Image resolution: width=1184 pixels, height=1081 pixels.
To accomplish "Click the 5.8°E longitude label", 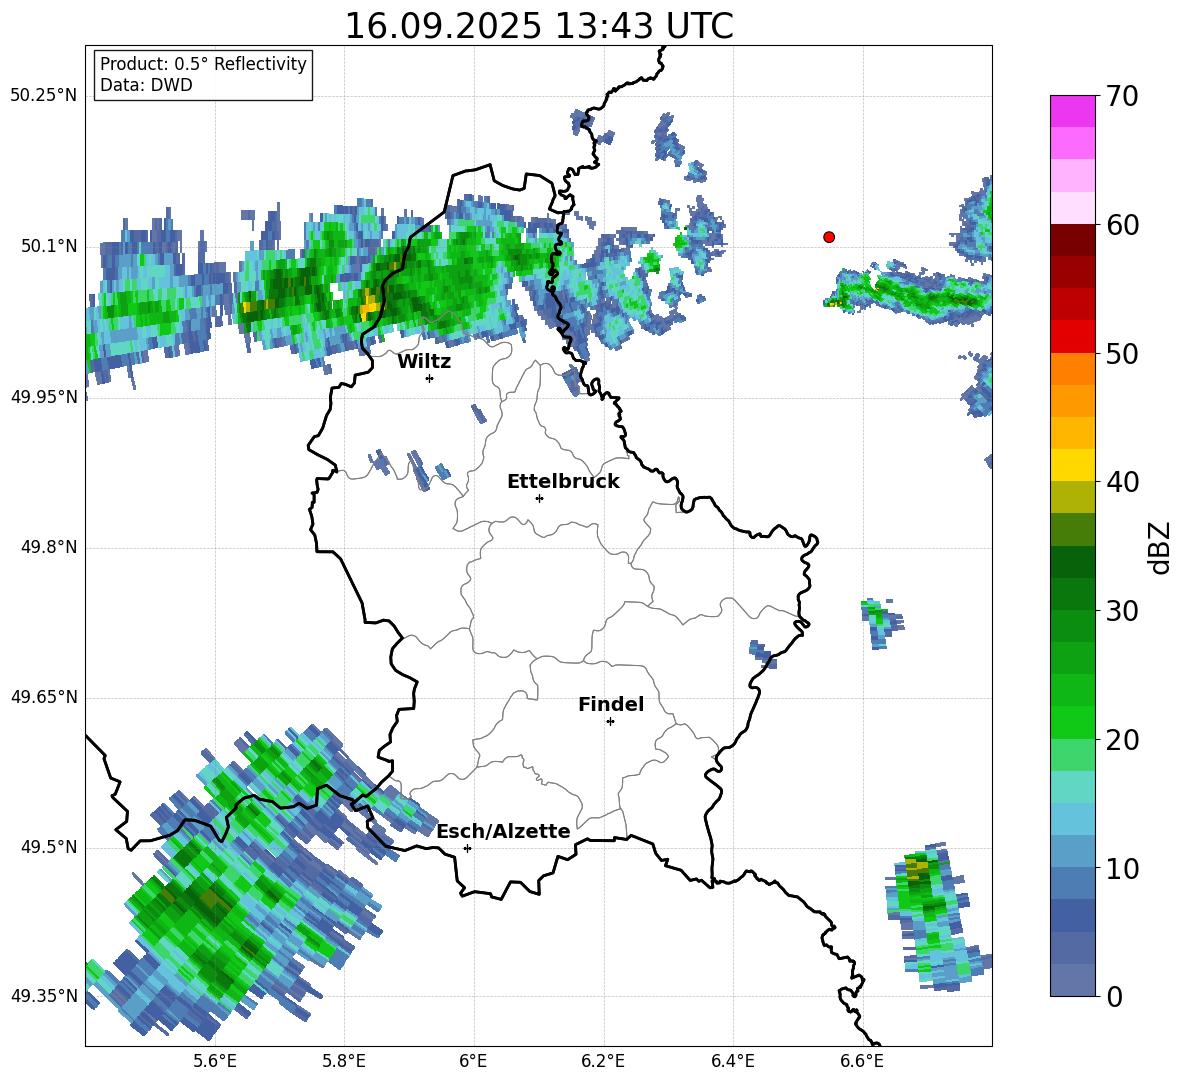I will pyautogui.click(x=344, y=1061).
